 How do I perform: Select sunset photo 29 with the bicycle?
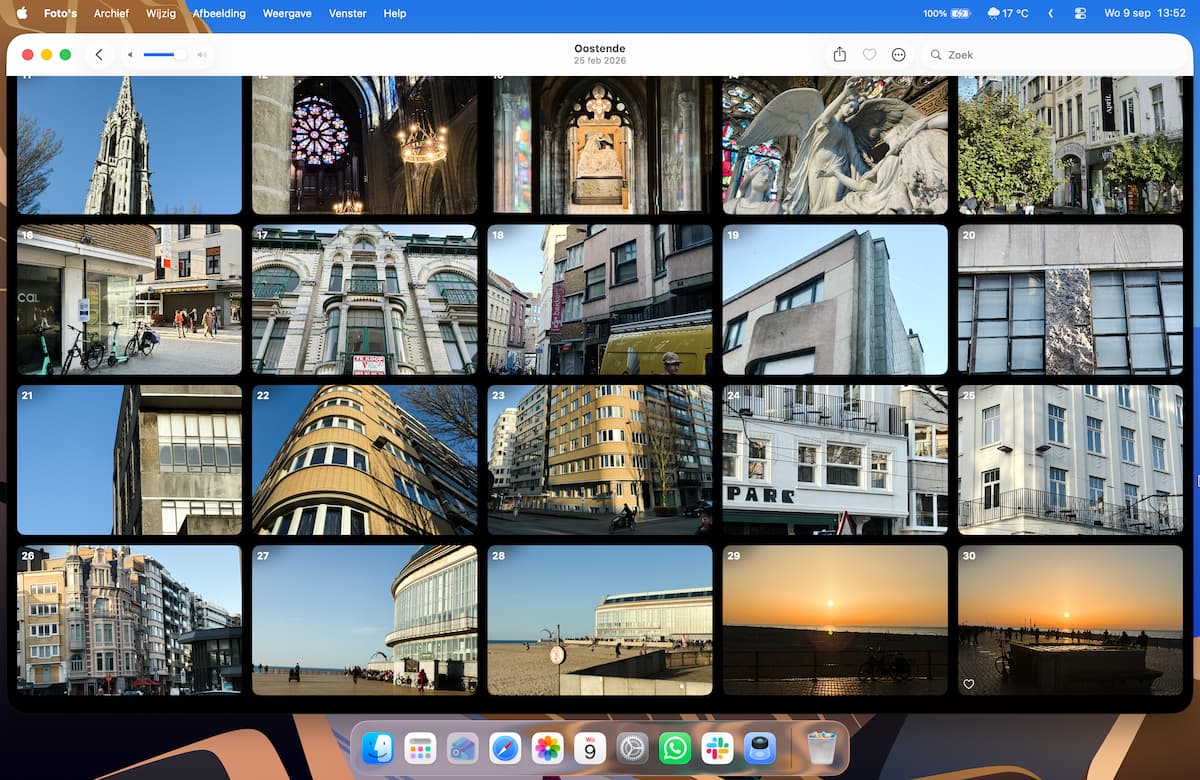coord(835,620)
